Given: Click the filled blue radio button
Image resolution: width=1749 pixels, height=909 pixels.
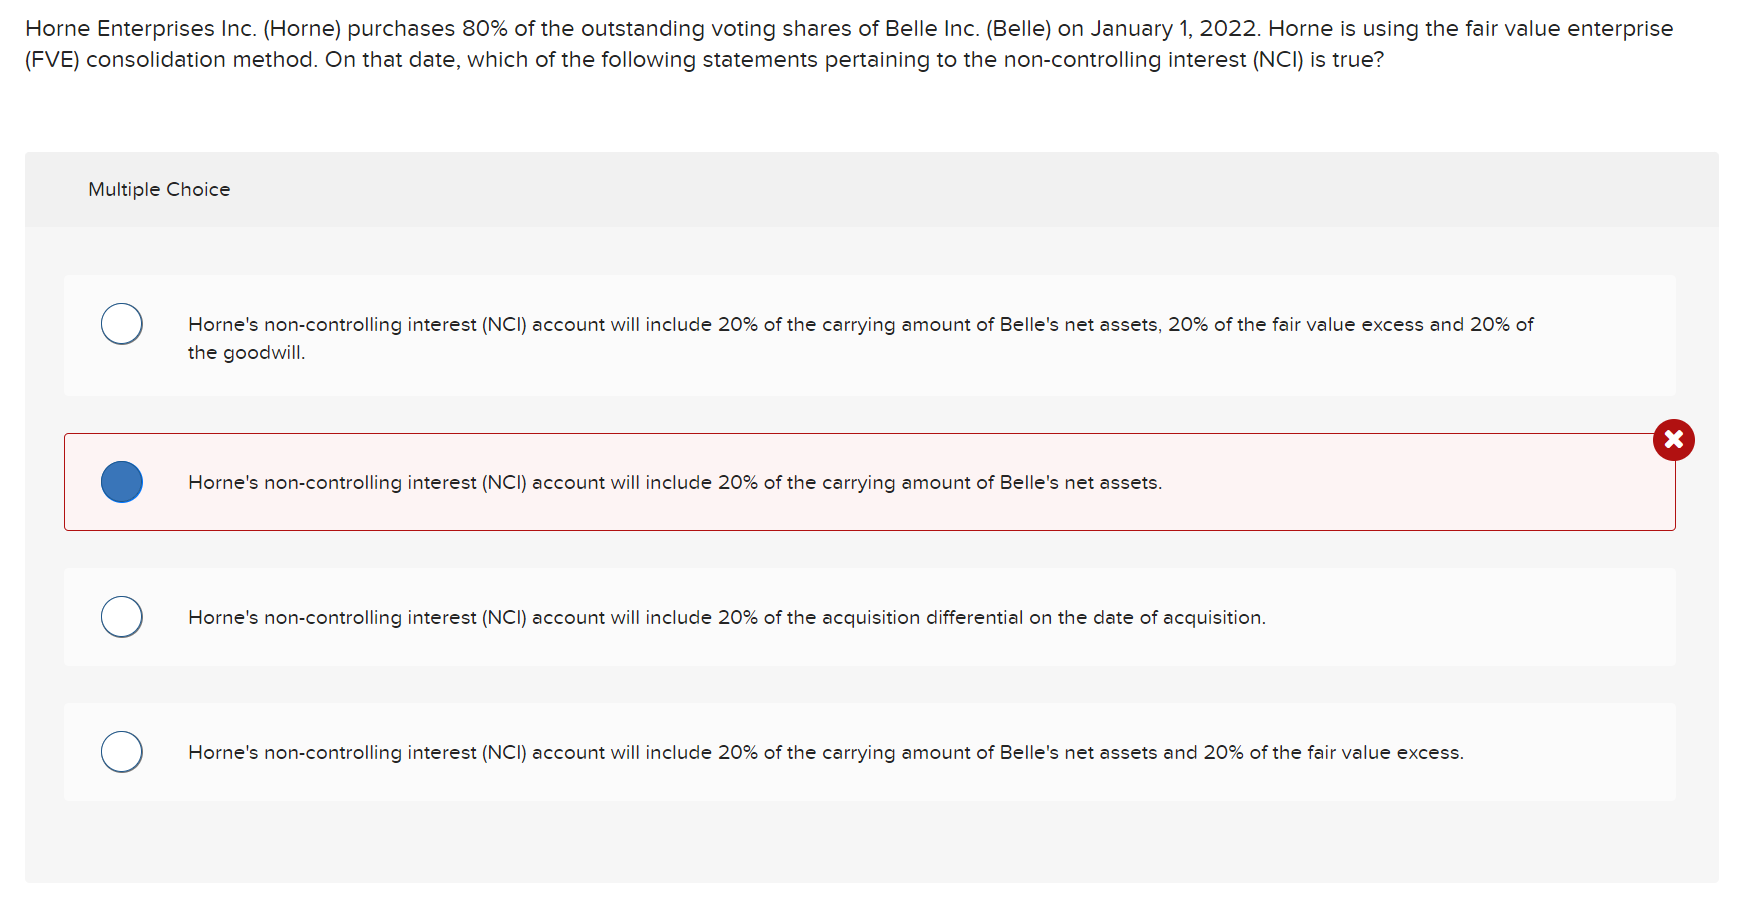Looking at the screenshot, I should tap(122, 482).
